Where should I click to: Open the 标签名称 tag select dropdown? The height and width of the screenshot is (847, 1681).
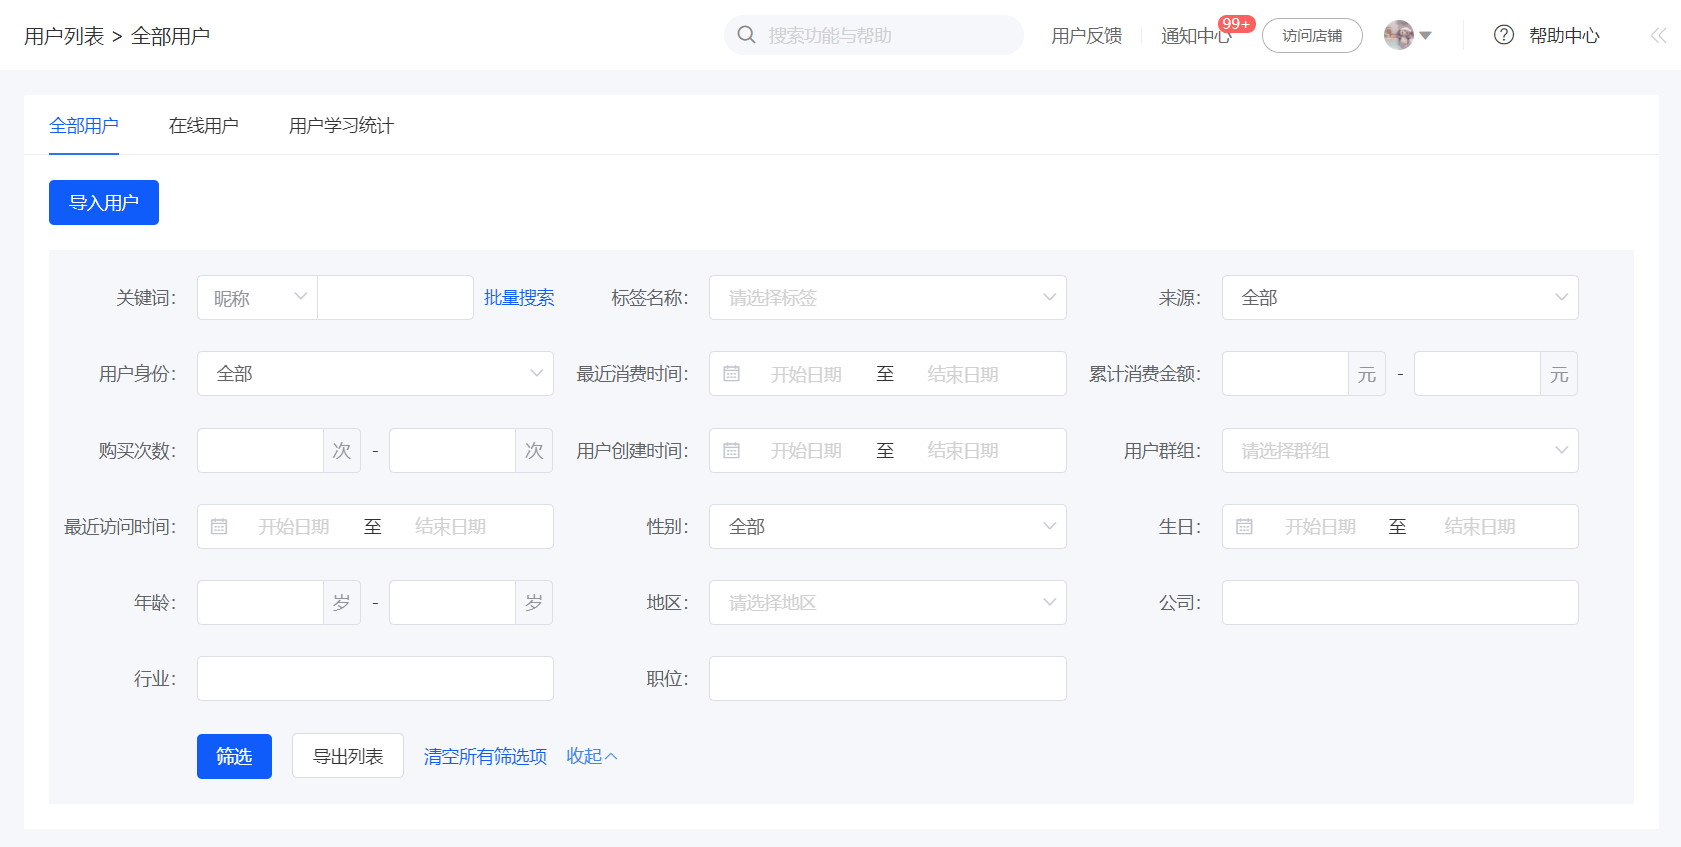(887, 298)
